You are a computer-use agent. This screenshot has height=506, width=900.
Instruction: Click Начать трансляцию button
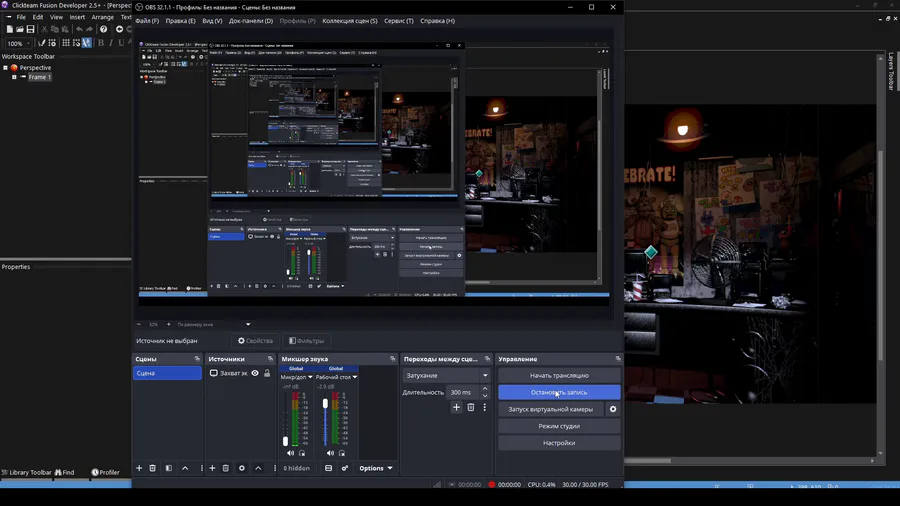559,375
